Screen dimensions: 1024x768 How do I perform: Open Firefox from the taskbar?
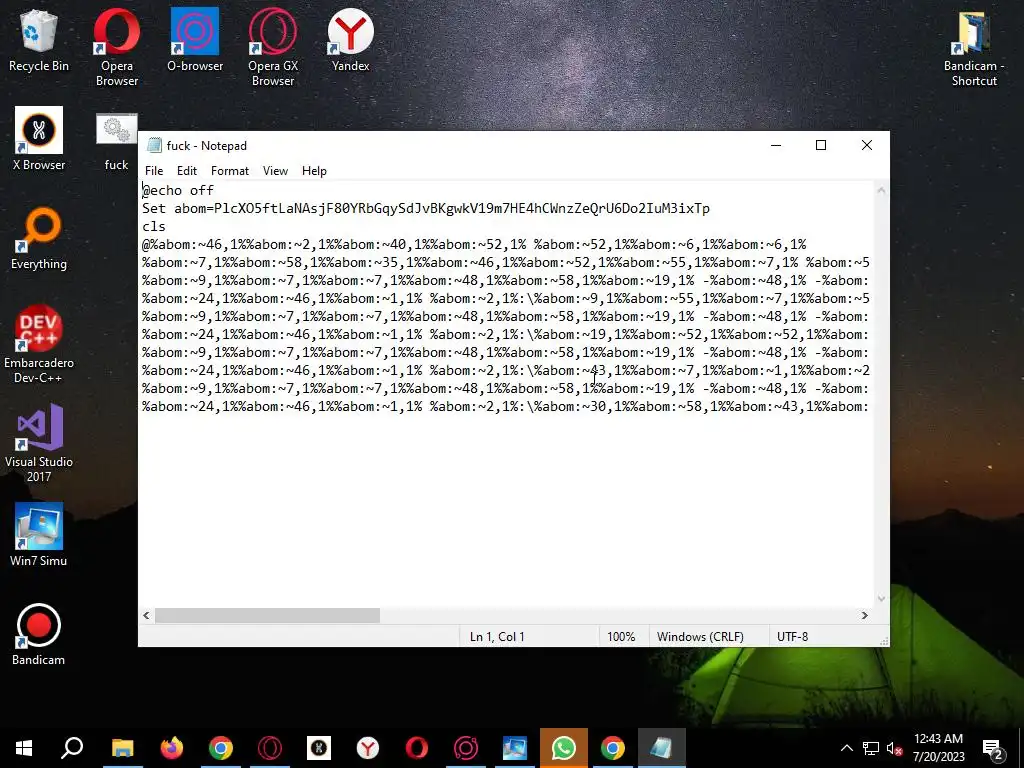tap(171, 748)
